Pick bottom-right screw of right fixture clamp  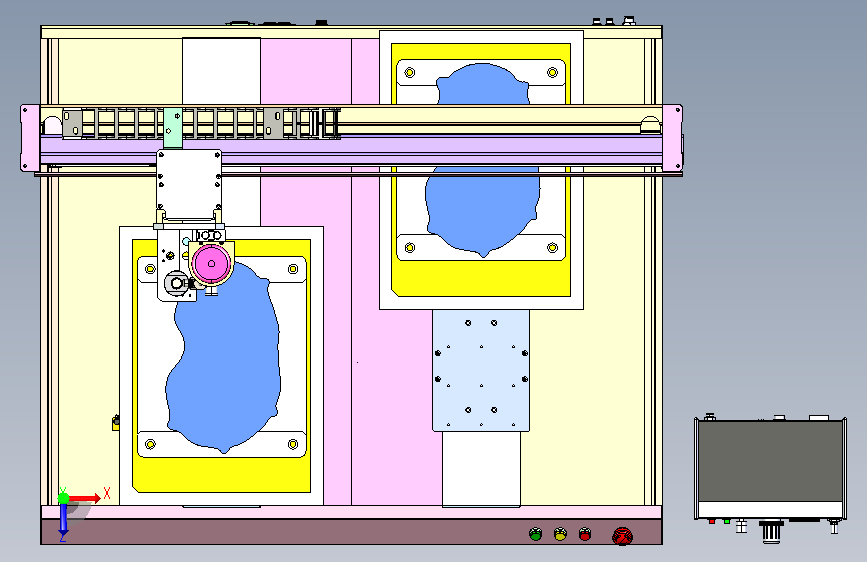click(552, 247)
